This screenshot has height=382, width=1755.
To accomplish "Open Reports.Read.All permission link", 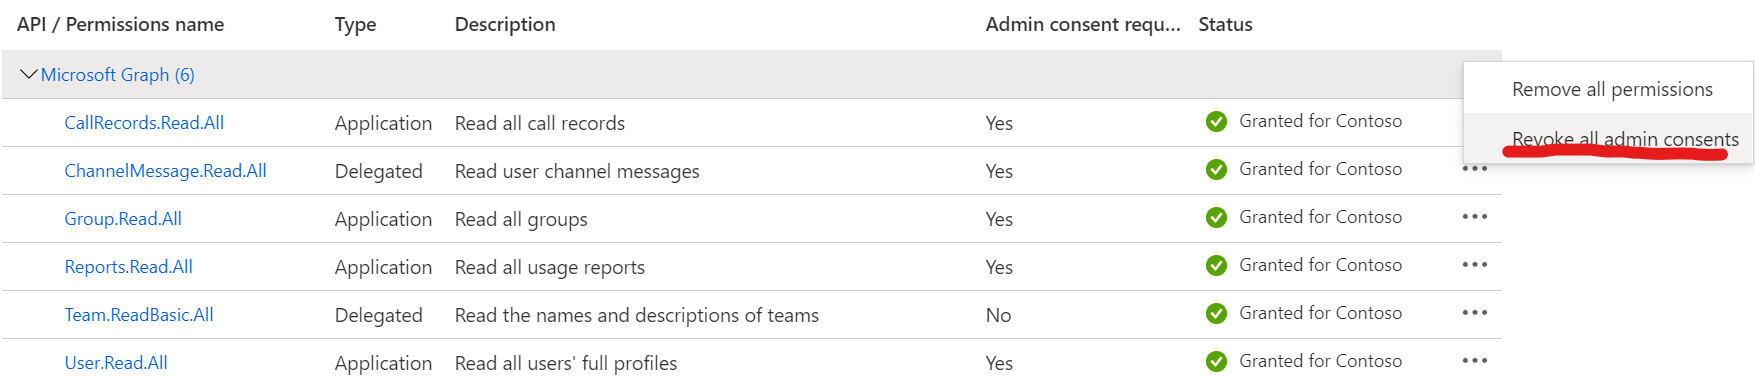I will 128,267.
